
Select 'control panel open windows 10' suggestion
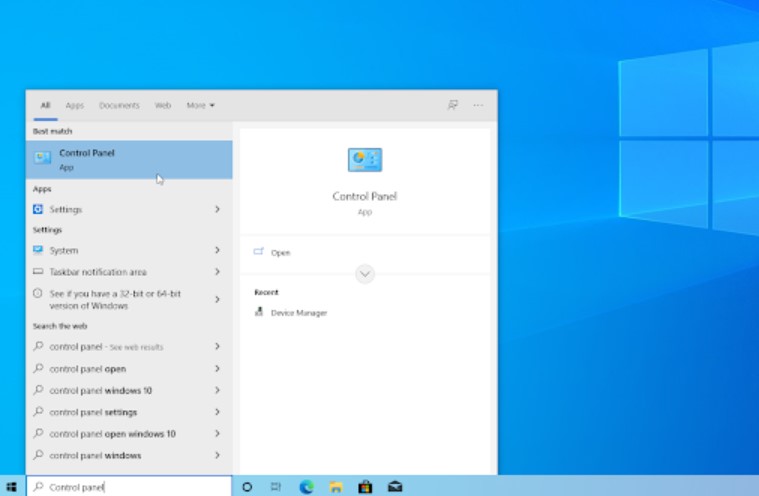129,434
